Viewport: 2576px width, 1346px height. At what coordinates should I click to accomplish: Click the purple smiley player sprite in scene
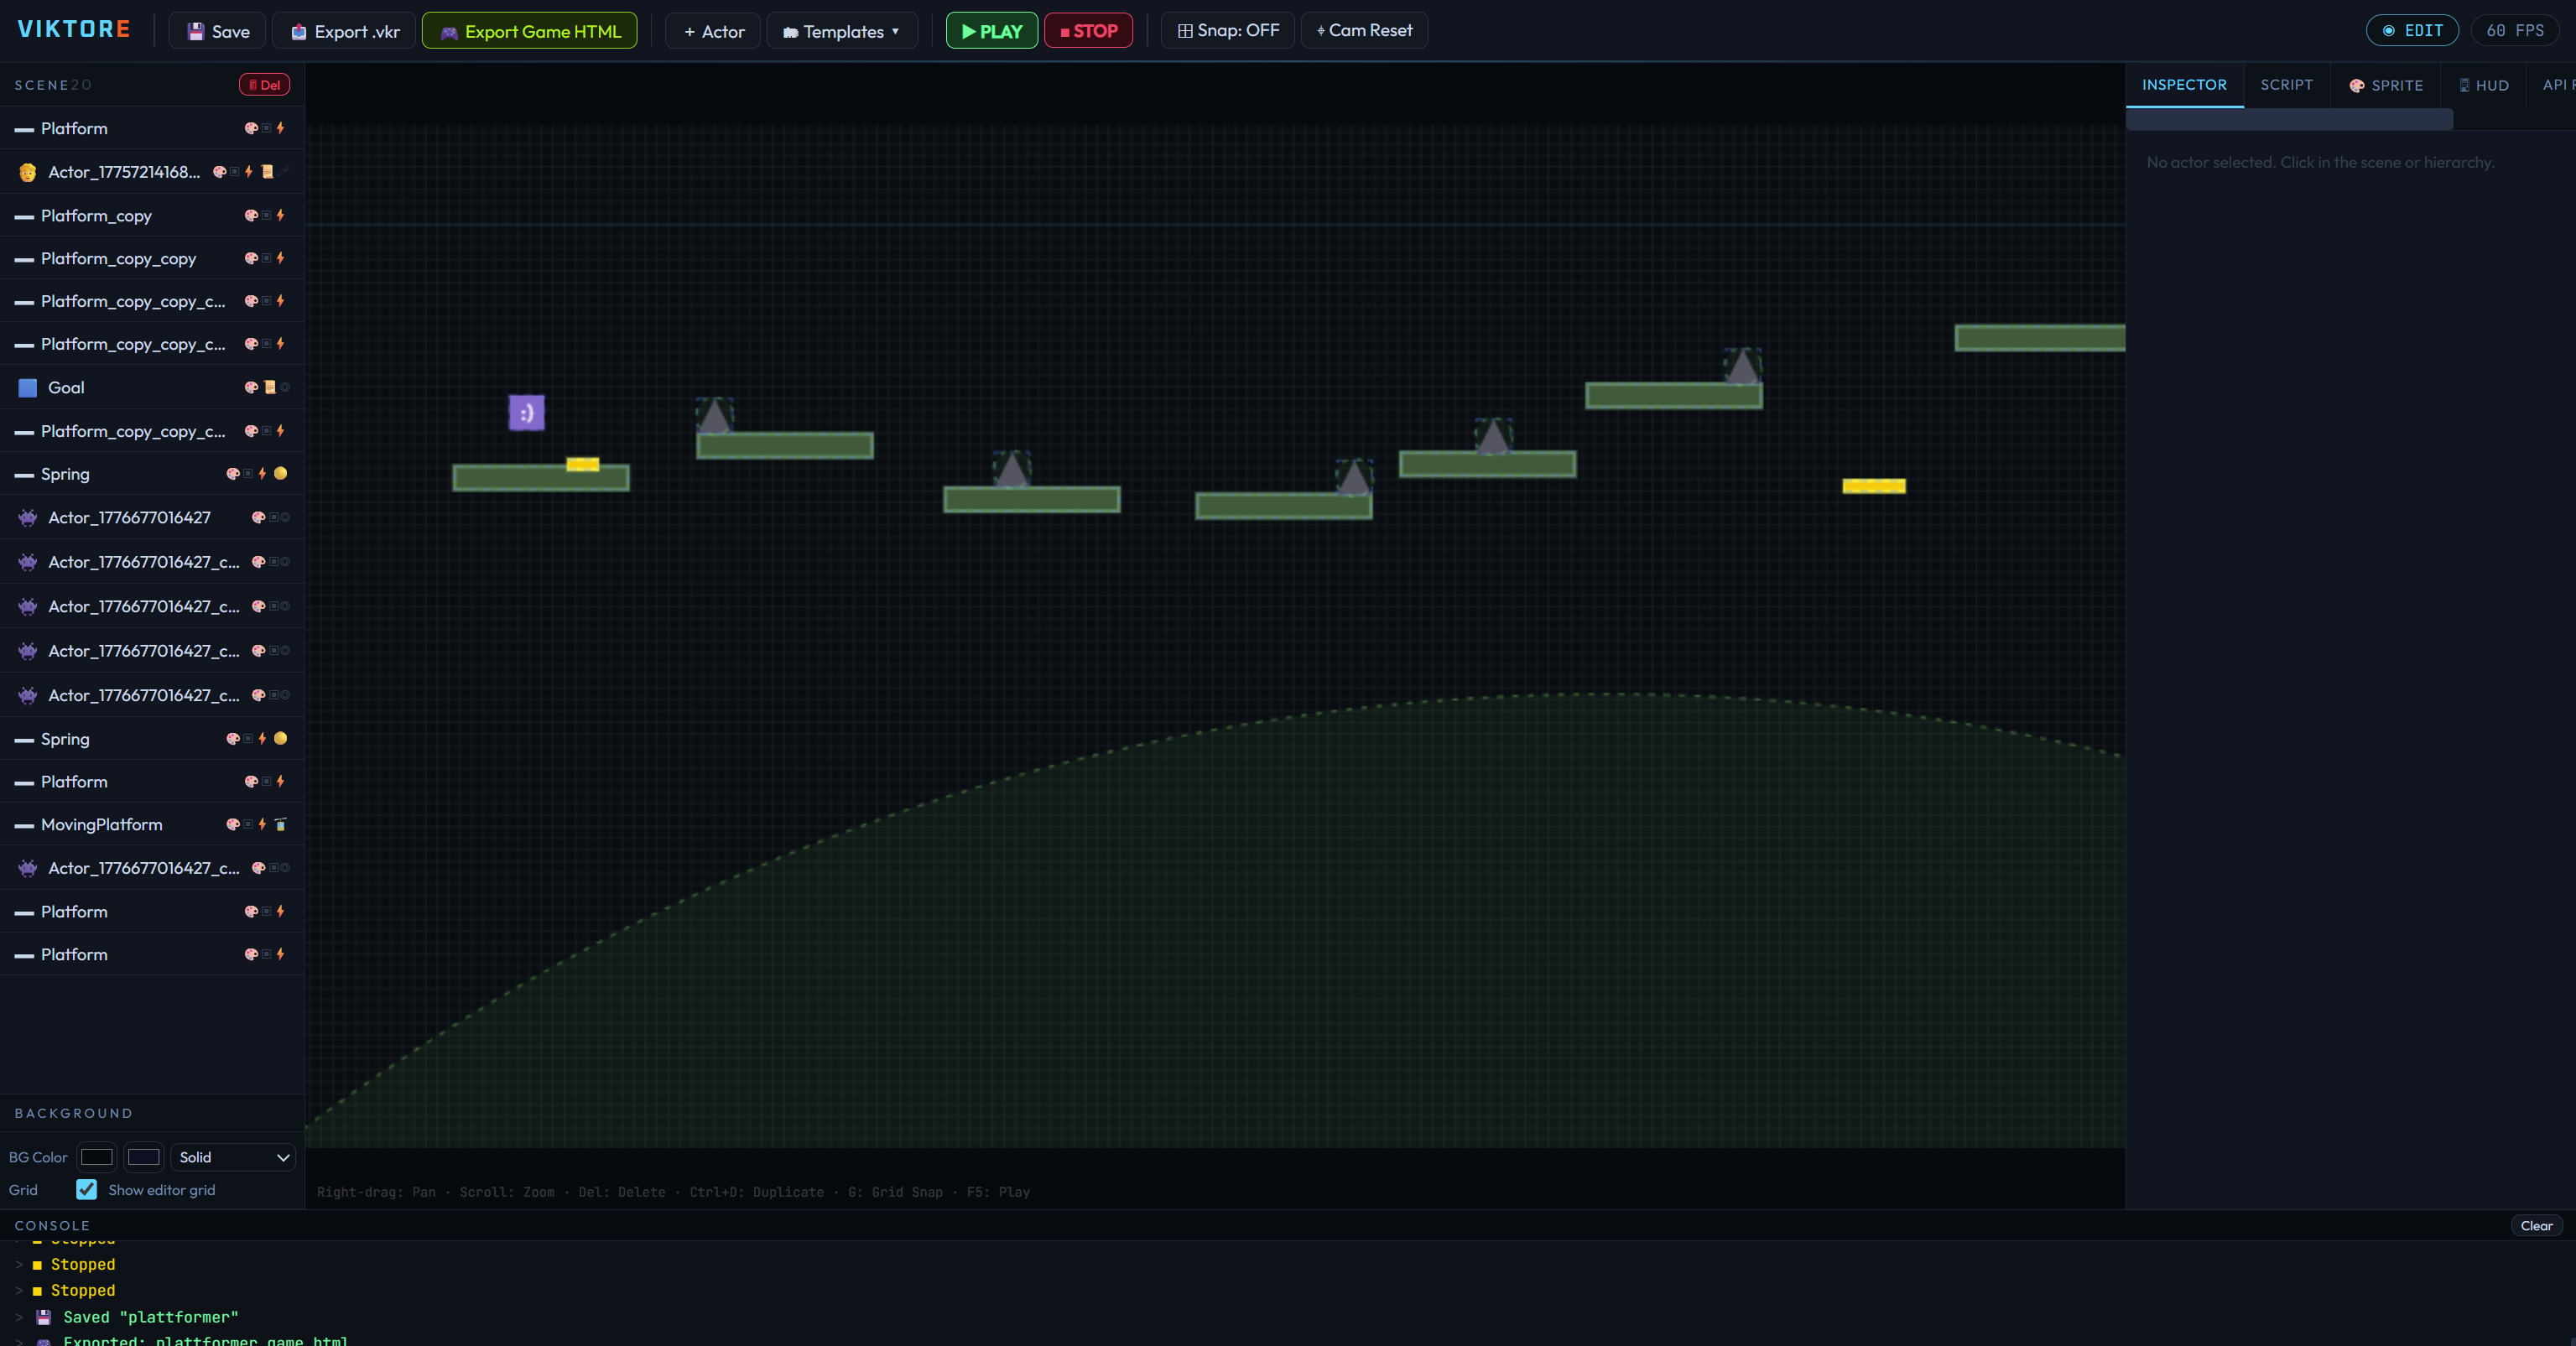pos(526,412)
